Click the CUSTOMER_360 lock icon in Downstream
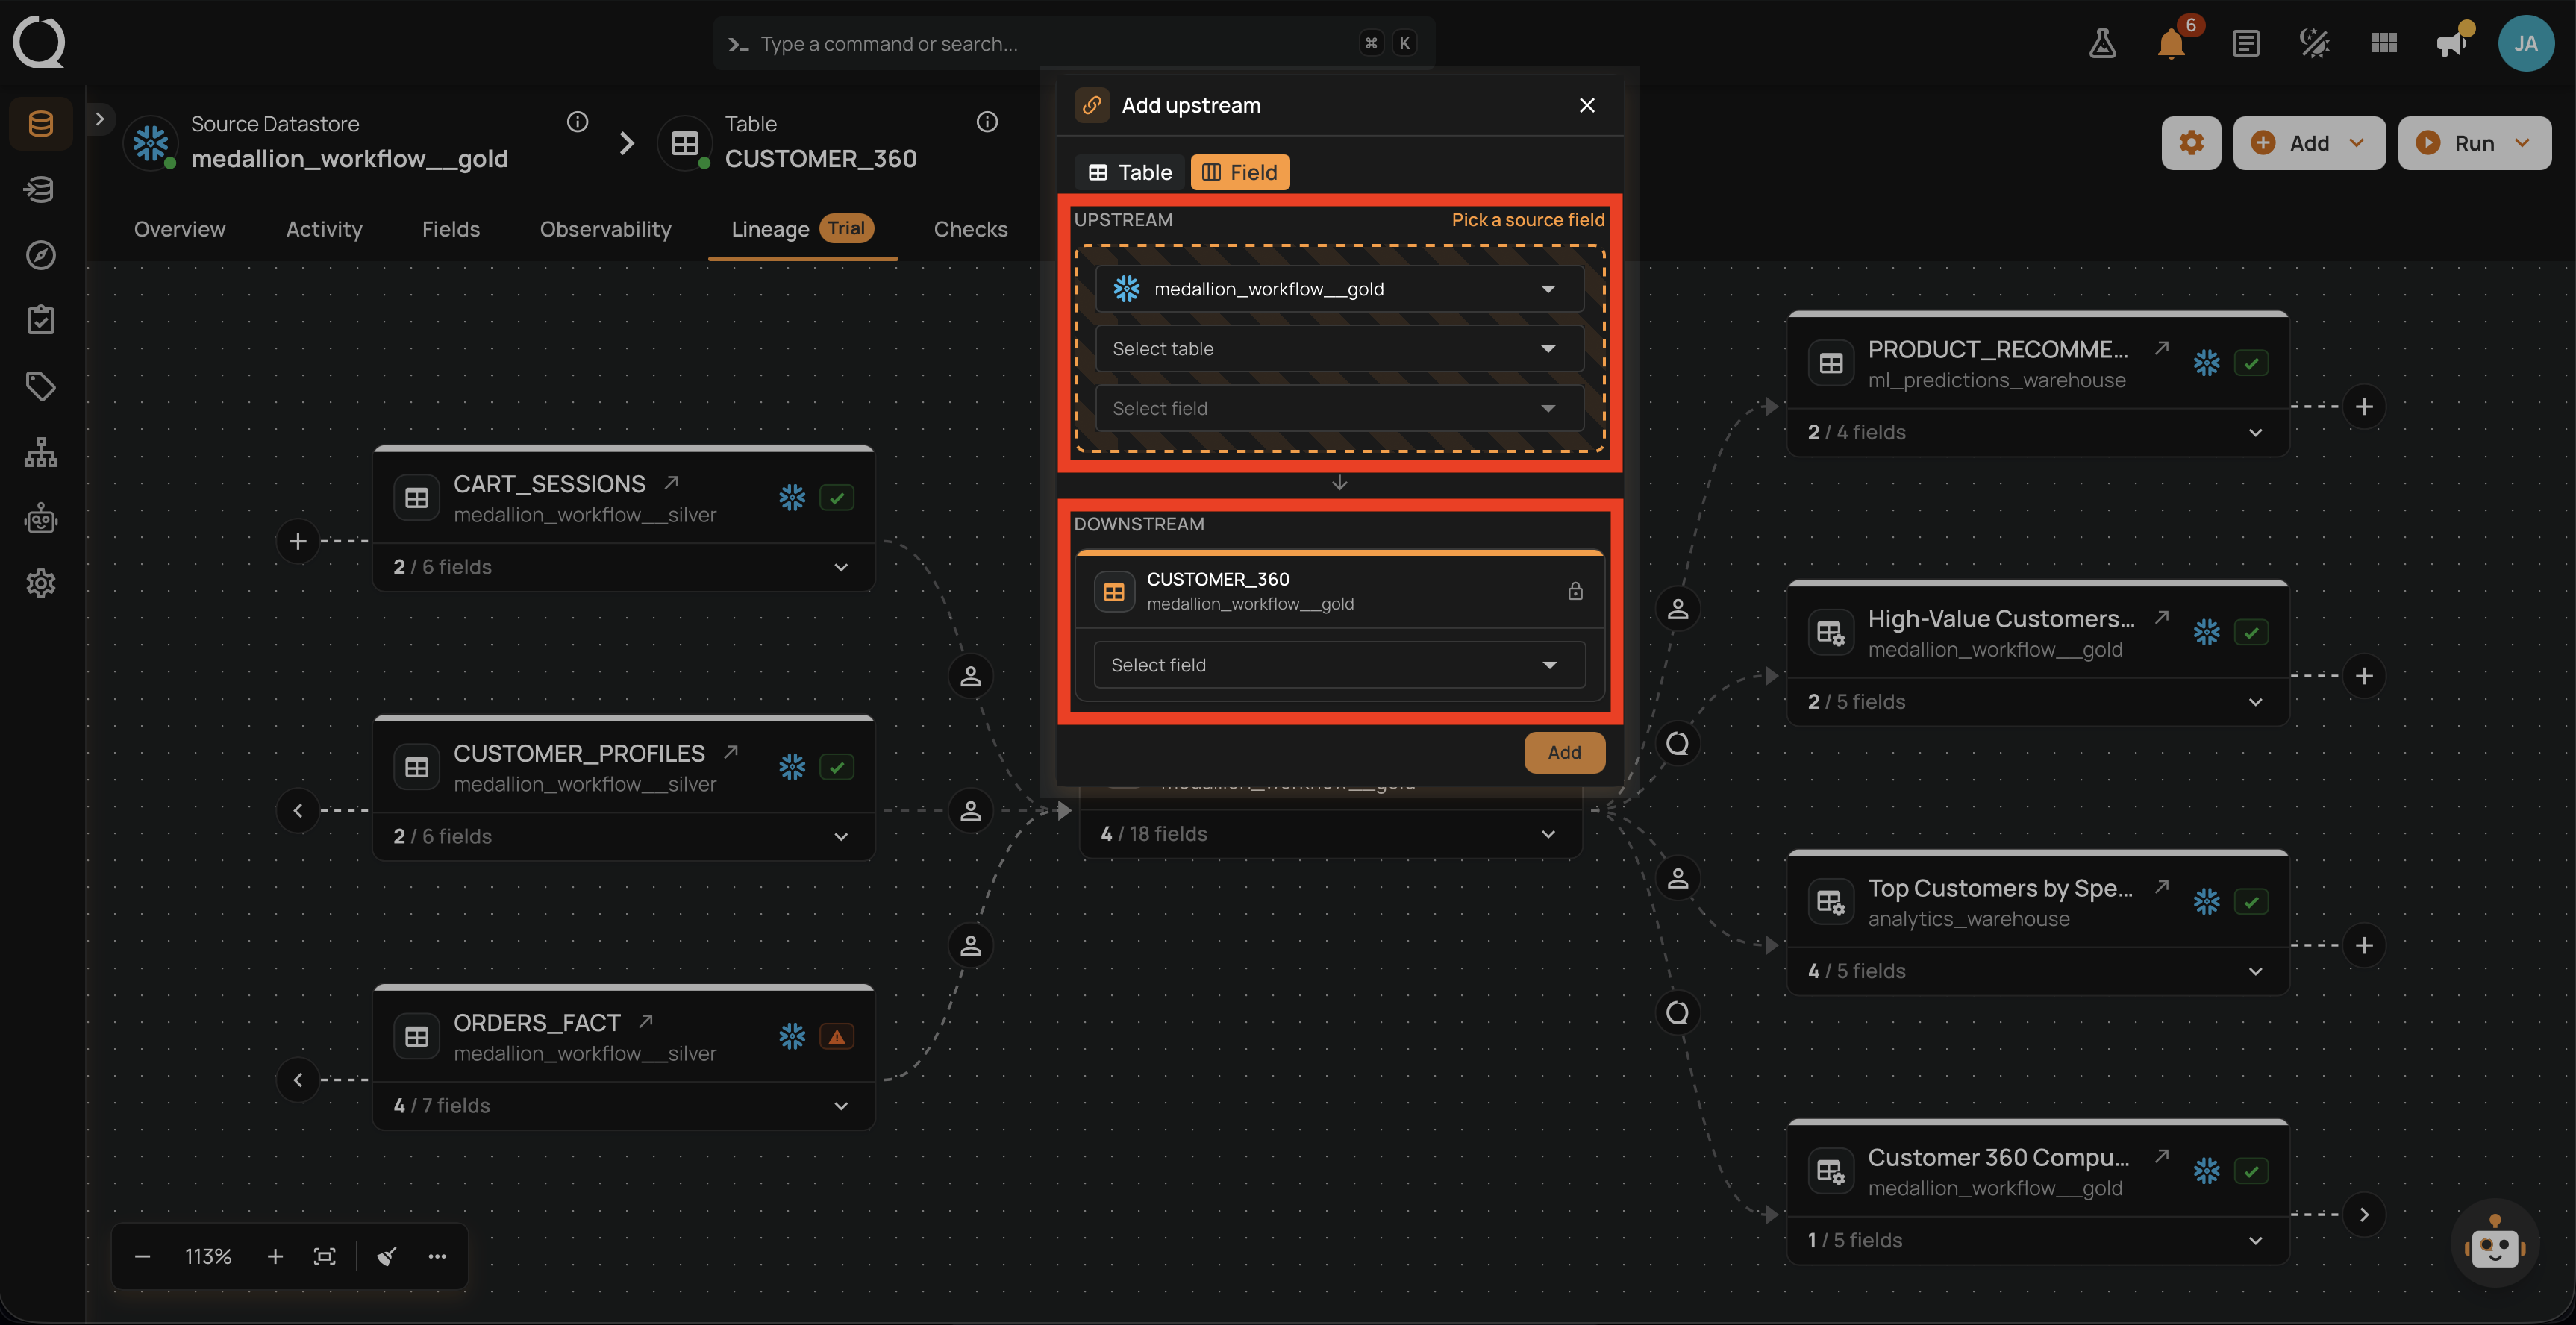This screenshot has width=2576, height=1325. [x=1575, y=591]
